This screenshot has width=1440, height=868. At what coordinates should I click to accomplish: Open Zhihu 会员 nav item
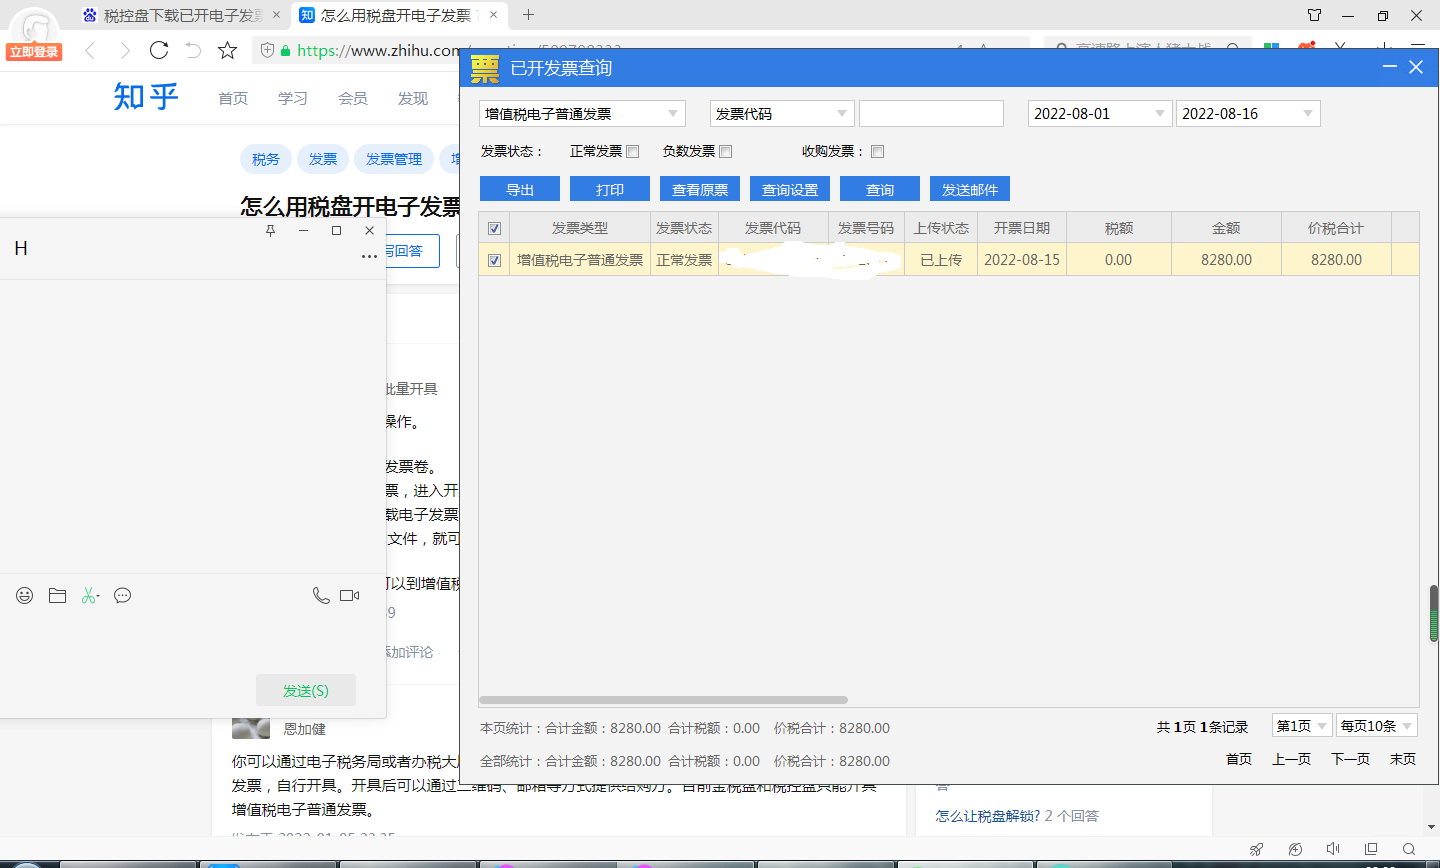[x=353, y=98]
